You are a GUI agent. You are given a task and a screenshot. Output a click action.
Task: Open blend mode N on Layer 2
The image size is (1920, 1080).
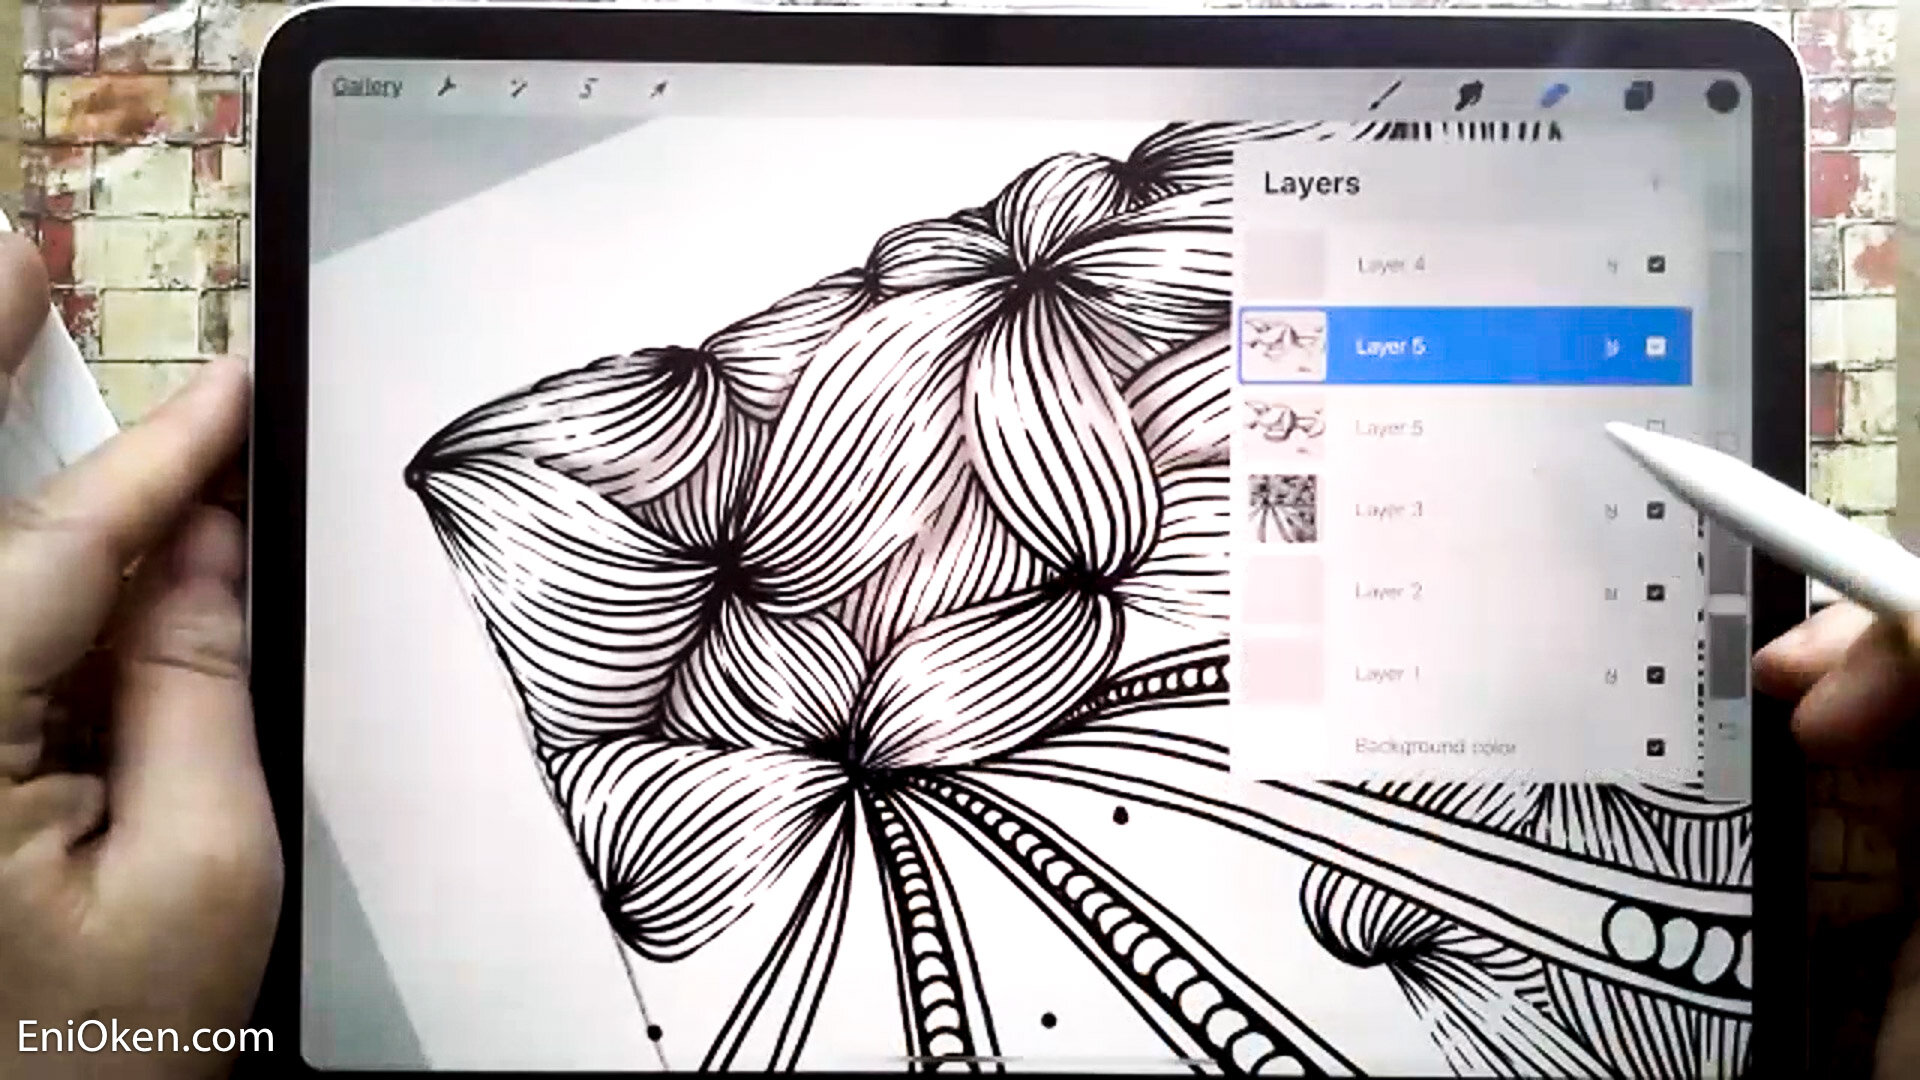[1611, 594]
